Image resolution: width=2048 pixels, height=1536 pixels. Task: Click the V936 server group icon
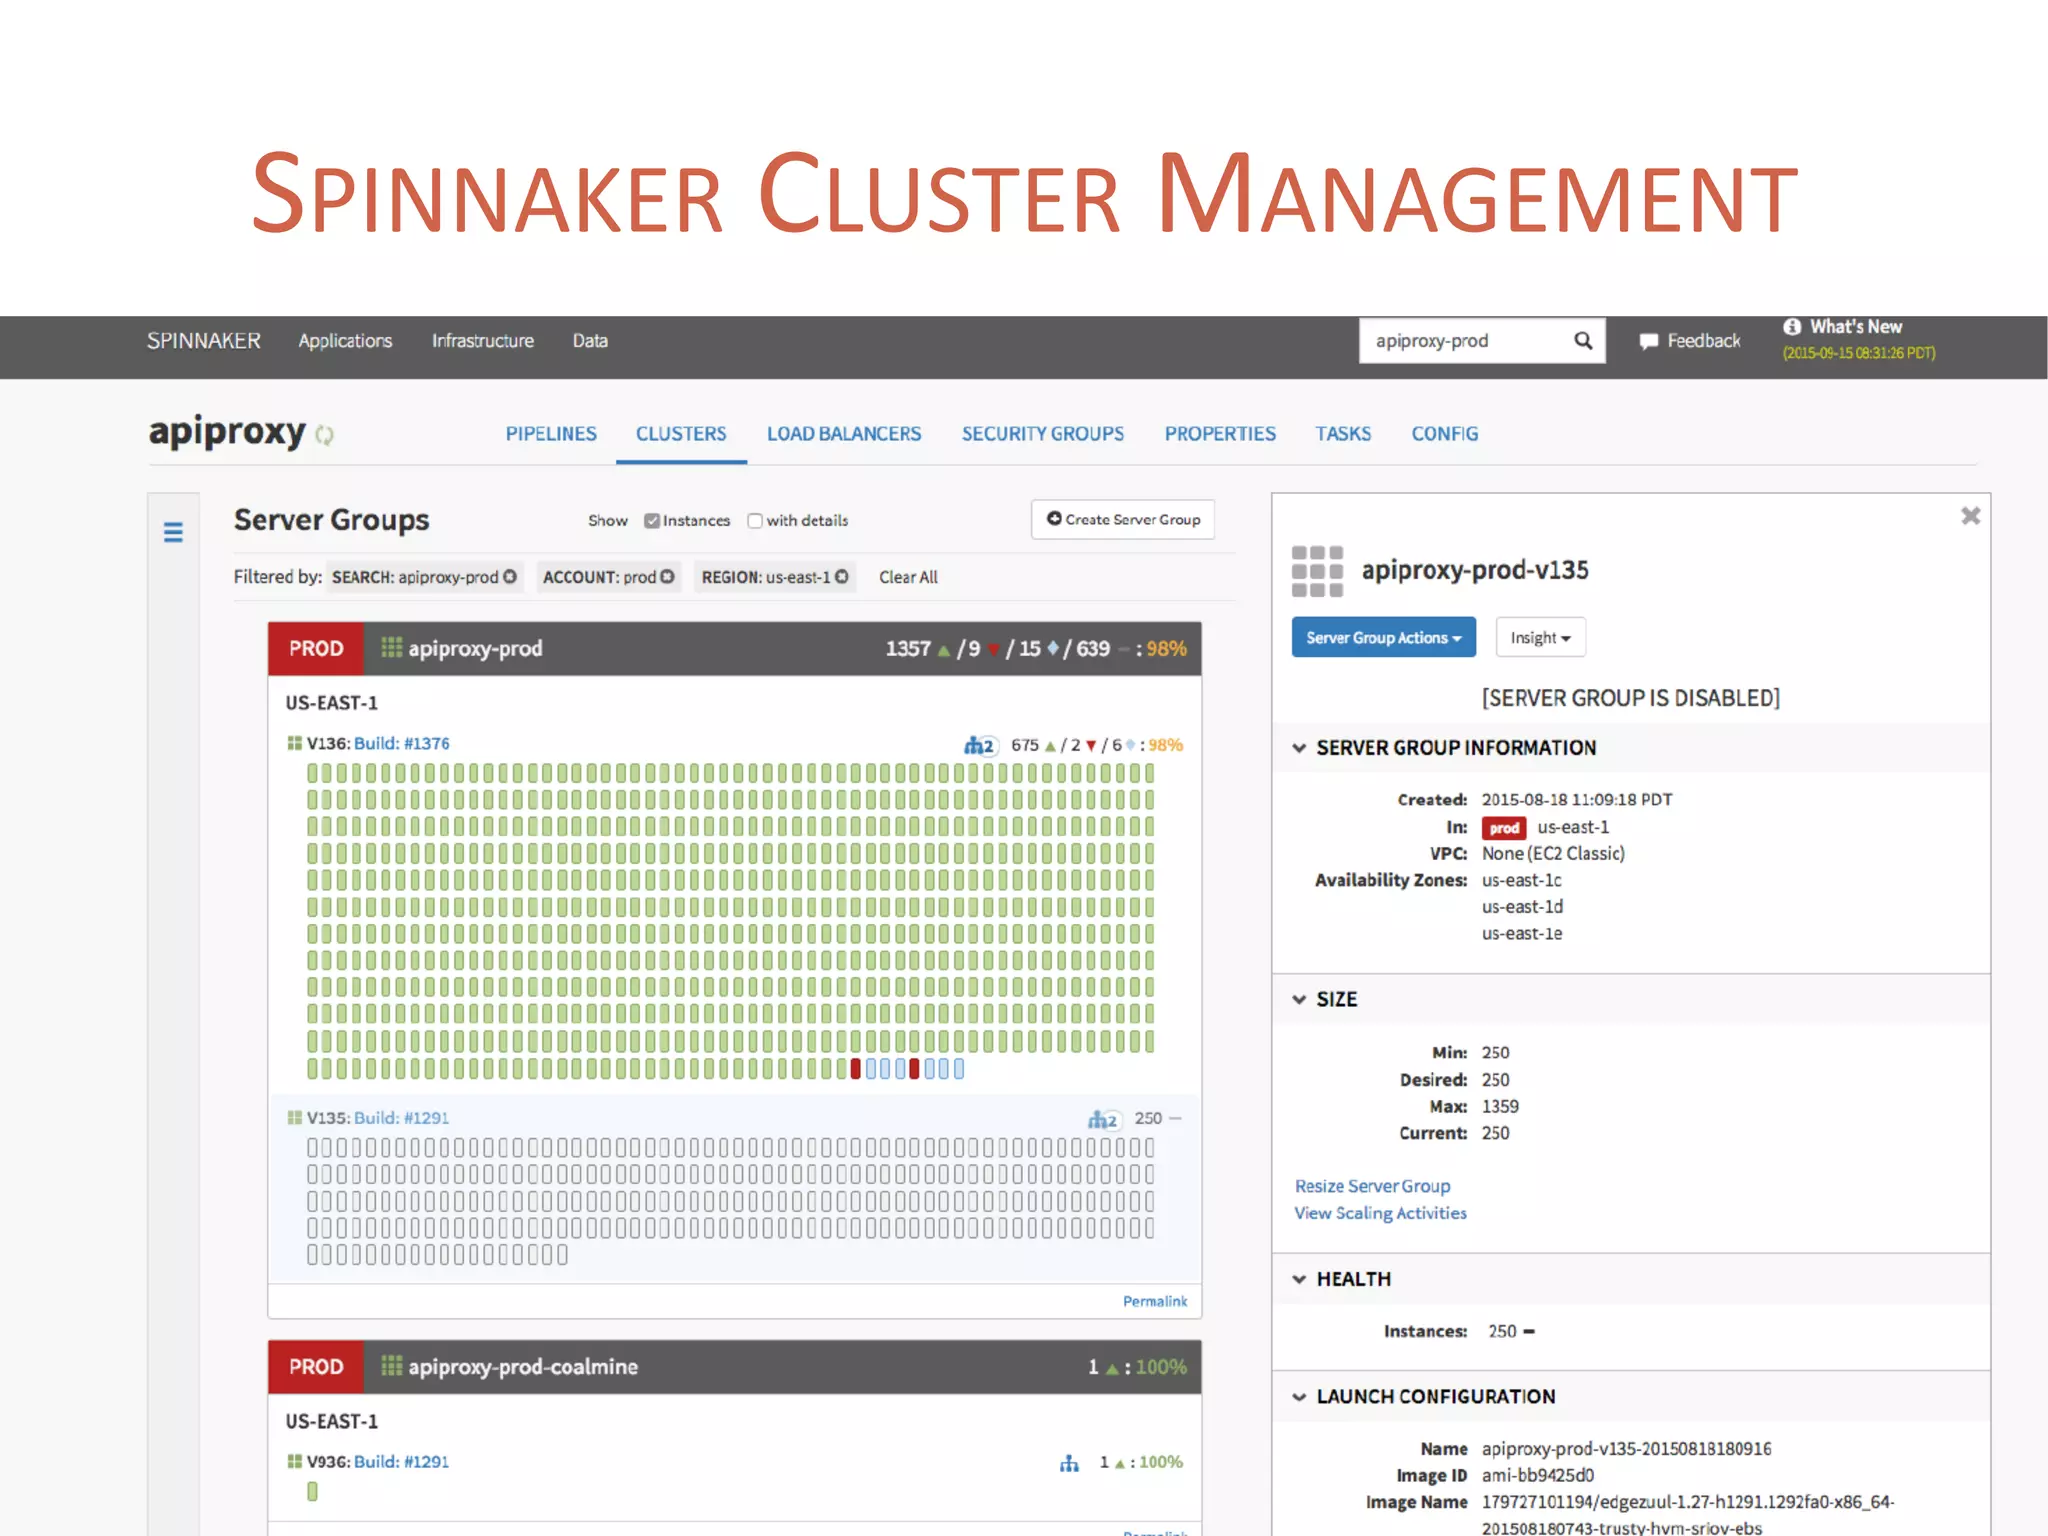(x=294, y=1461)
